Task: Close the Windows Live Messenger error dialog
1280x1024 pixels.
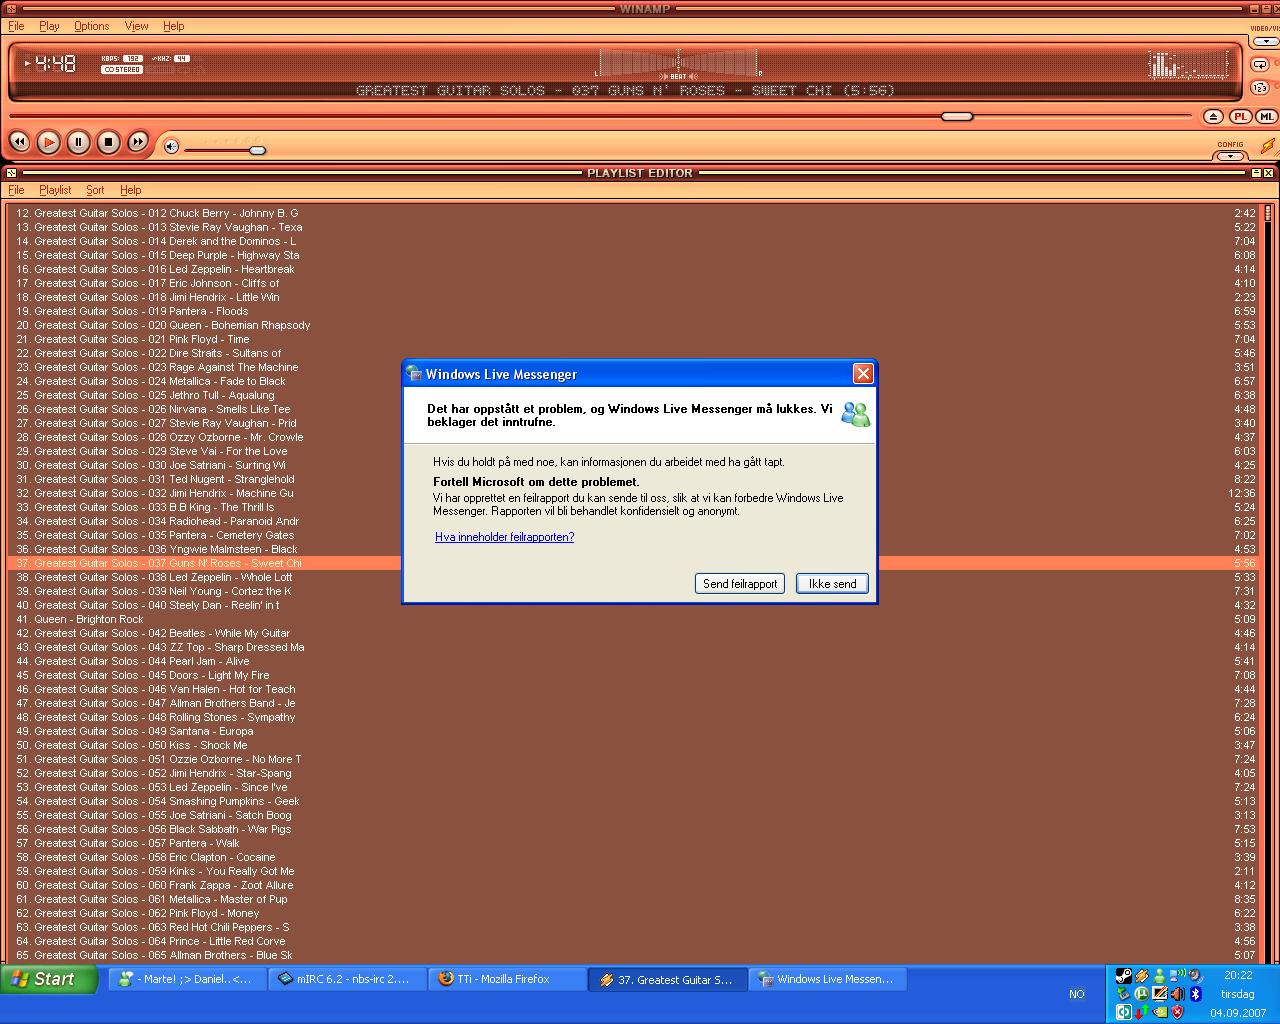Action: point(863,374)
